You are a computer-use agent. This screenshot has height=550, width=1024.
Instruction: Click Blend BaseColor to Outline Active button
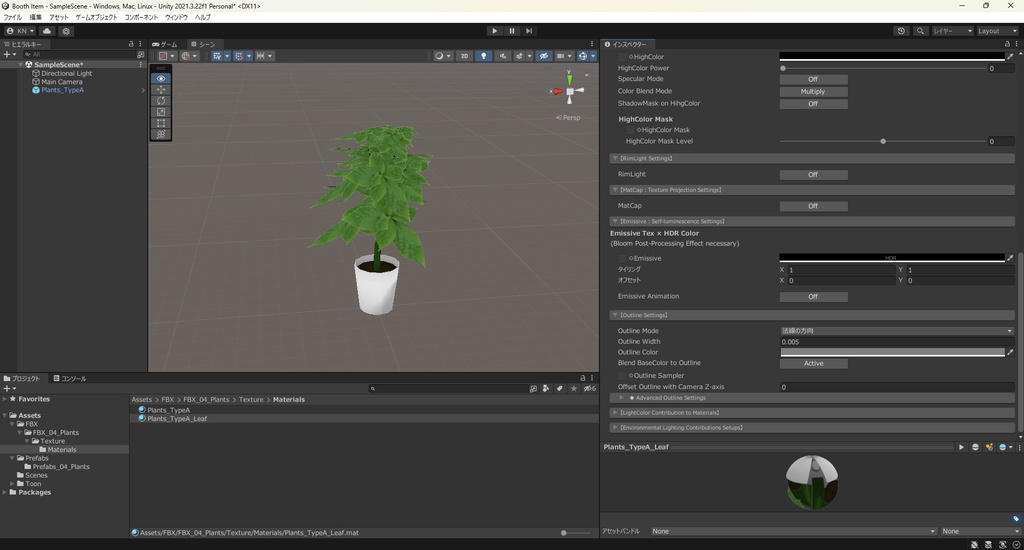[813, 363]
